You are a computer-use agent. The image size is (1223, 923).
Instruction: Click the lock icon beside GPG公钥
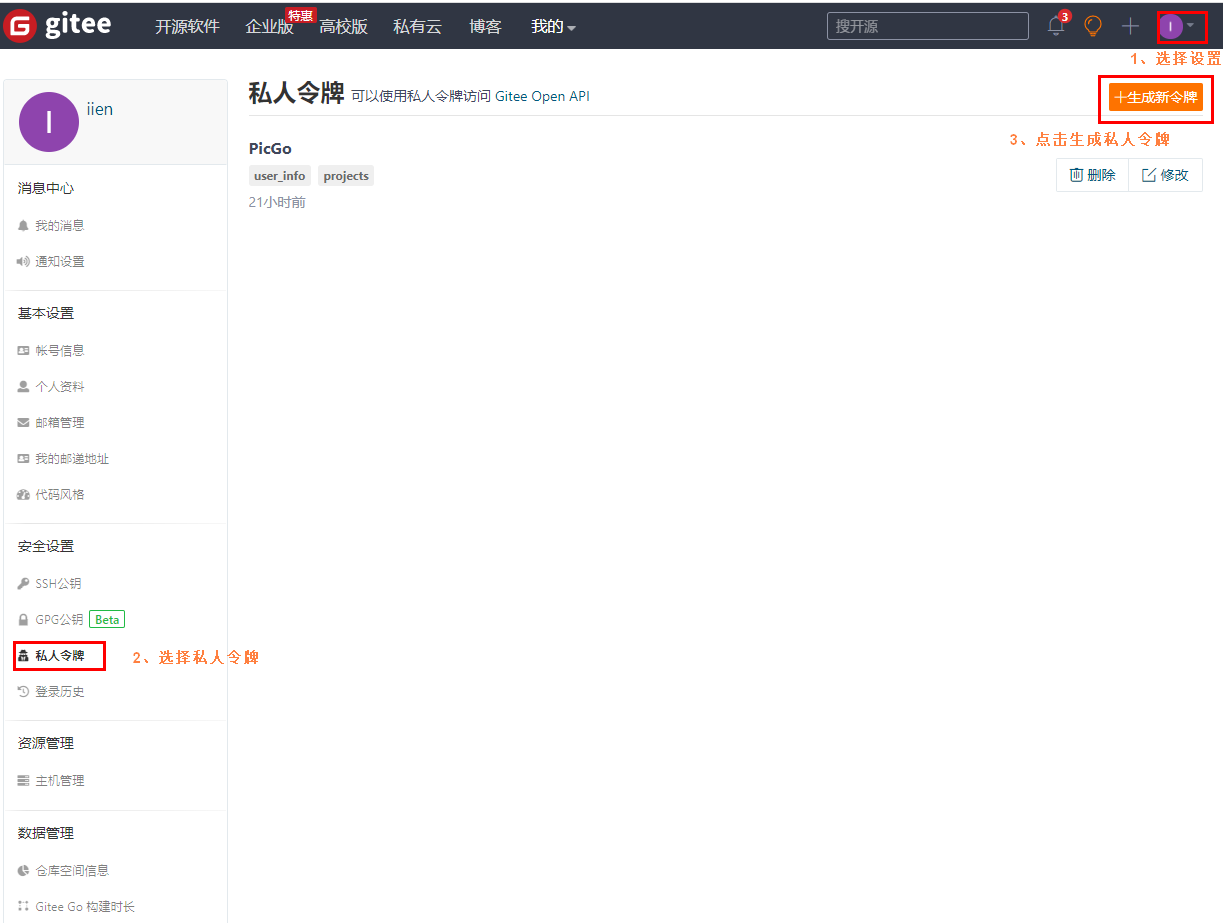(23, 620)
